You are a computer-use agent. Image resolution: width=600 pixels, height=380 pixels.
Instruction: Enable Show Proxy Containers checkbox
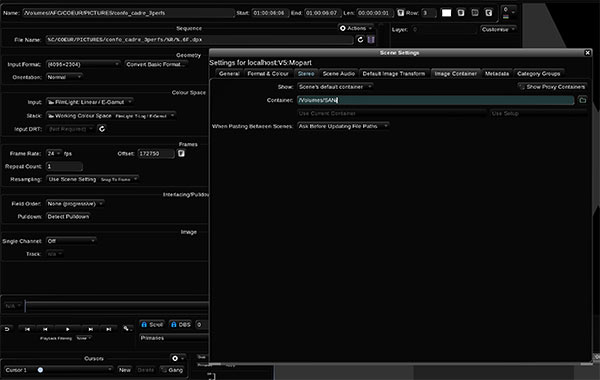pos(552,87)
